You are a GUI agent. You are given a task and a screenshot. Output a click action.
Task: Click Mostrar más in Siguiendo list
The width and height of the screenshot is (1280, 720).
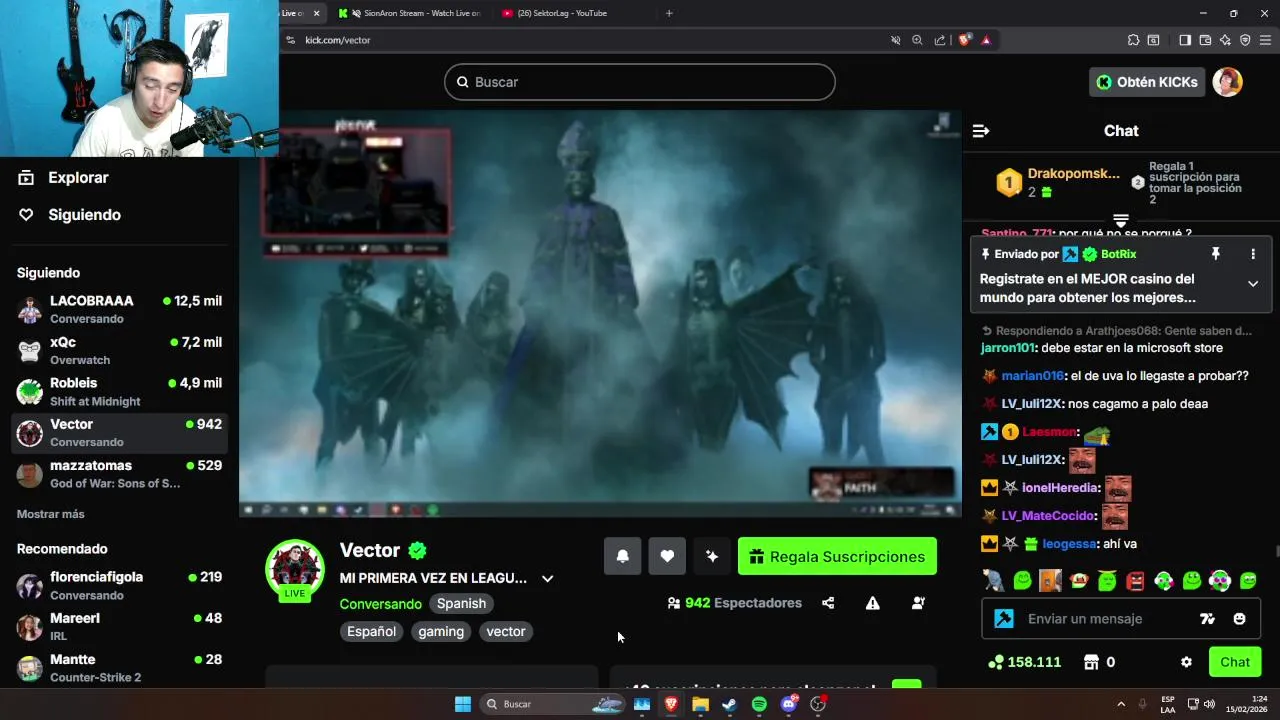[50, 514]
